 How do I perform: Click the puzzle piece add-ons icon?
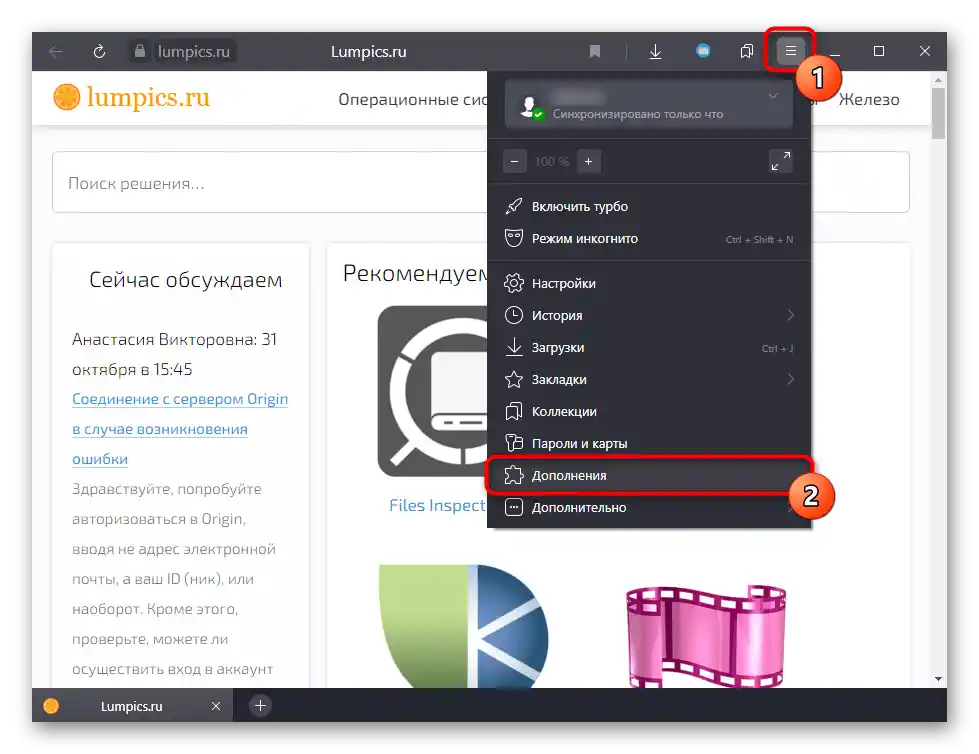coord(514,475)
